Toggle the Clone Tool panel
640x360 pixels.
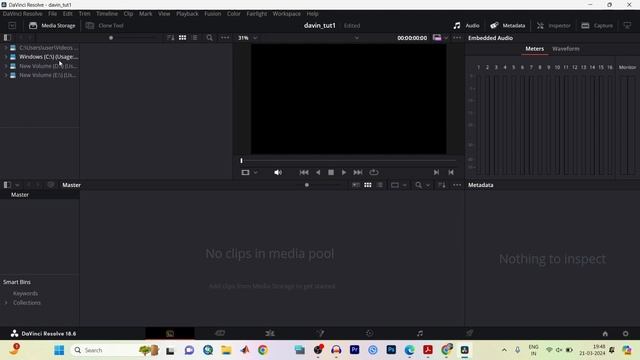click(x=104, y=25)
